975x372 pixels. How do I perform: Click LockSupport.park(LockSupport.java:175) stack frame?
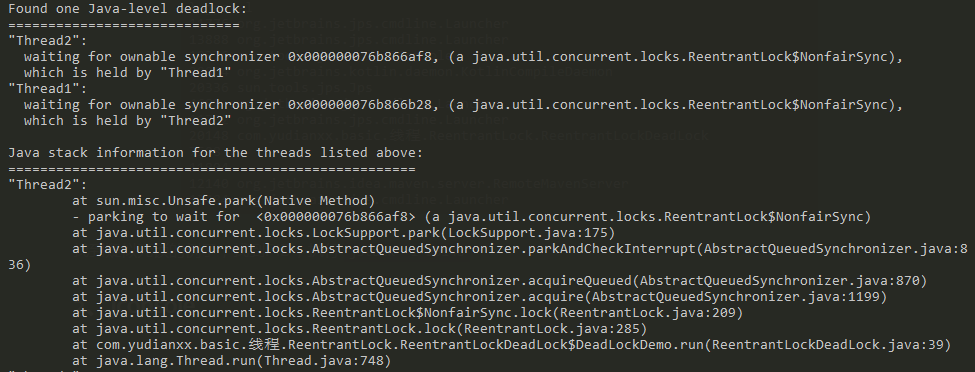pyautogui.click(x=343, y=233)
